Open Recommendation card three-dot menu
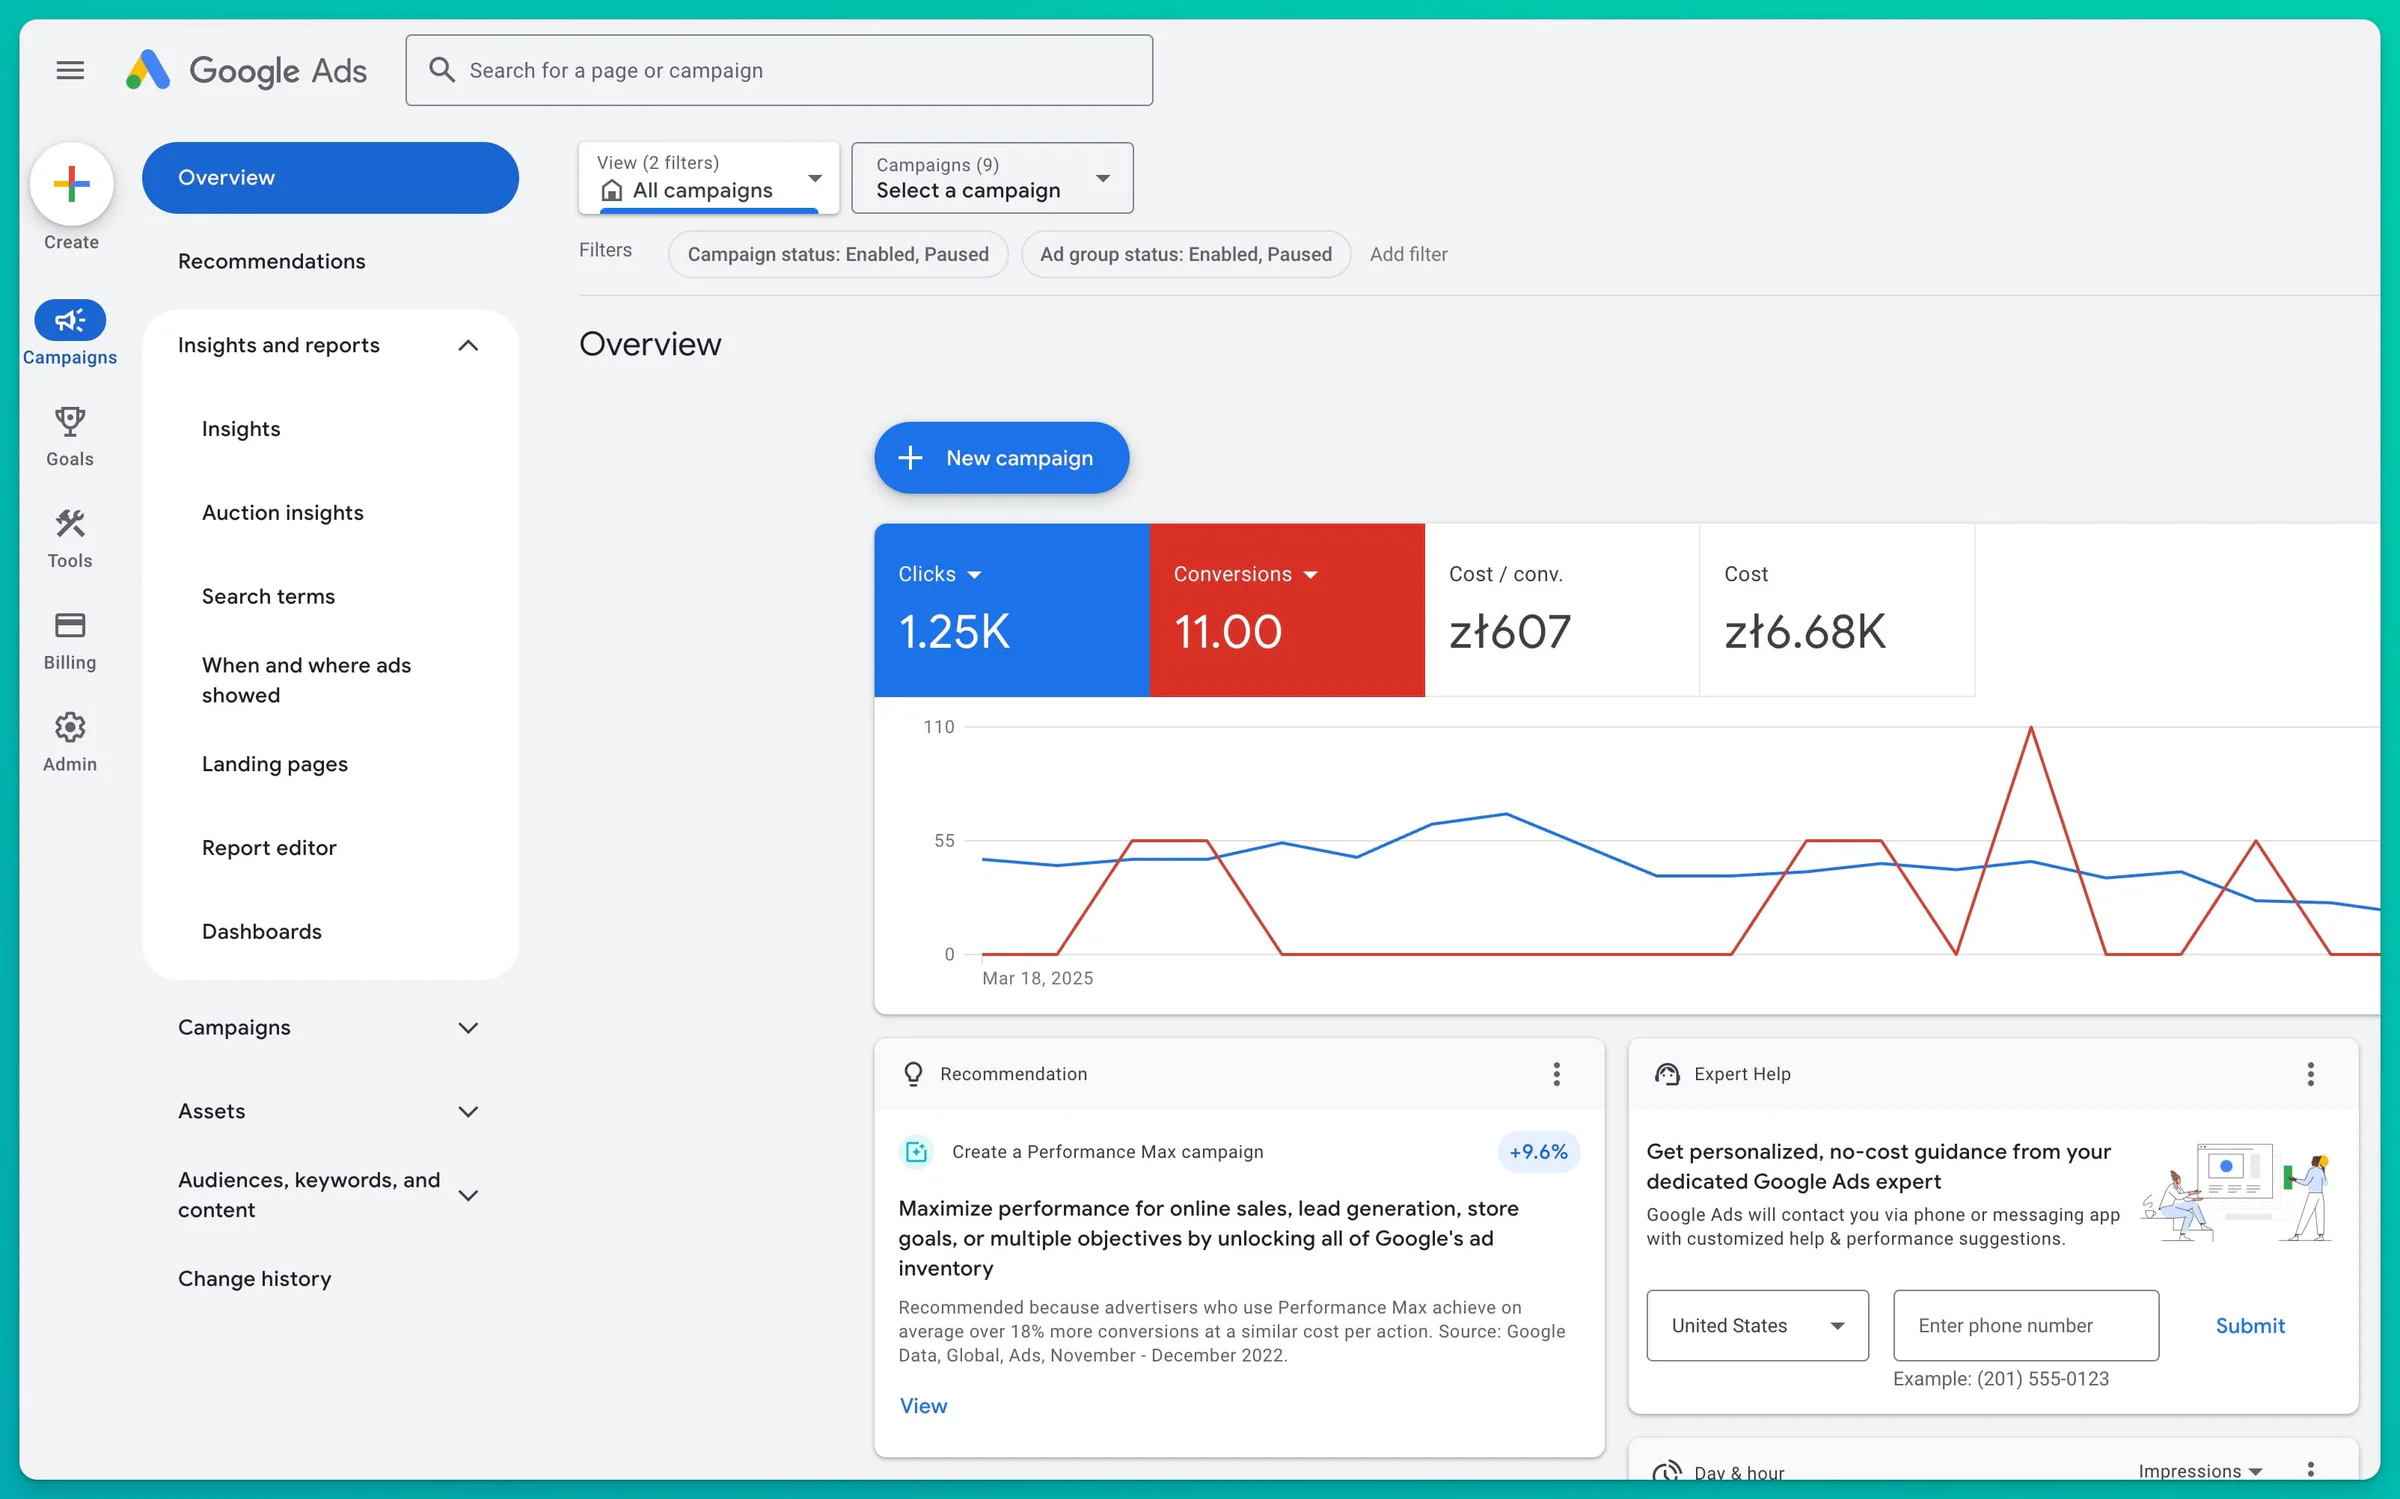This screenshot has width=2400, height=1499. [x=1556, y=1074]
